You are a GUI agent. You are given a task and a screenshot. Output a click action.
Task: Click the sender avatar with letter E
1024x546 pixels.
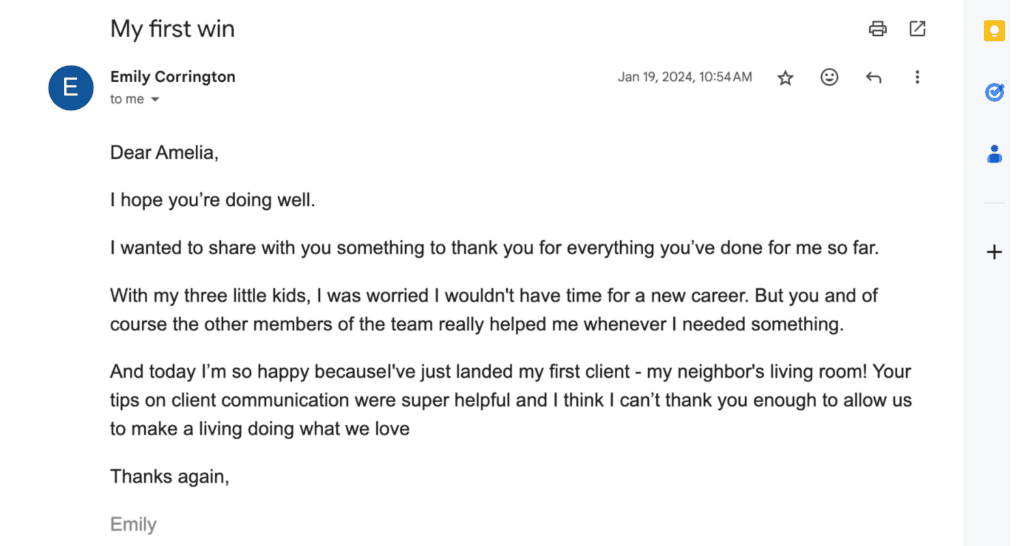coord(71,87)
